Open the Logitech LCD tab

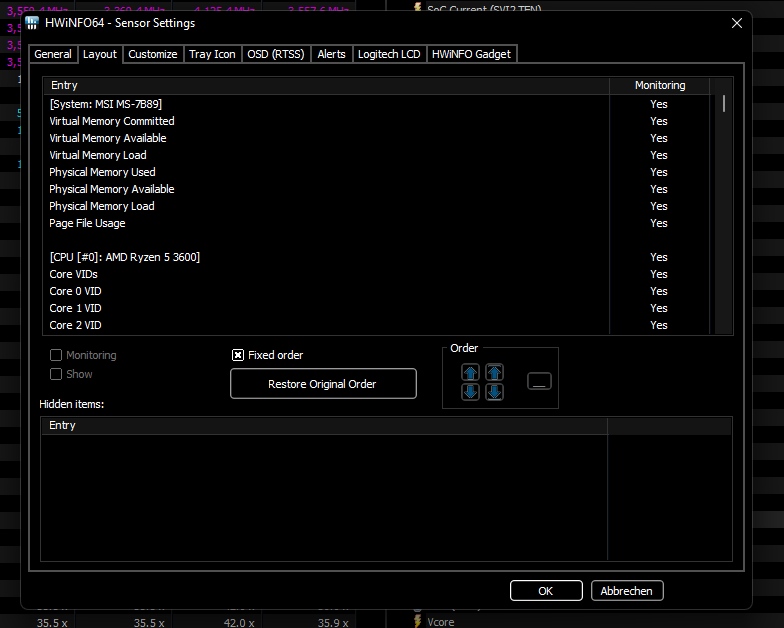pyautogui.click(x=389, y=54)
